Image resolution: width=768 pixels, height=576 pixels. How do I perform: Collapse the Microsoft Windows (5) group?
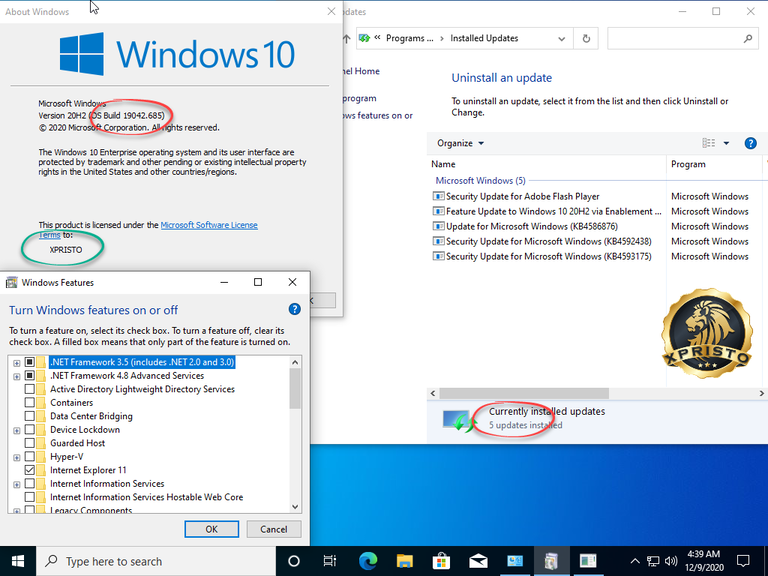(x=480, y=180)
